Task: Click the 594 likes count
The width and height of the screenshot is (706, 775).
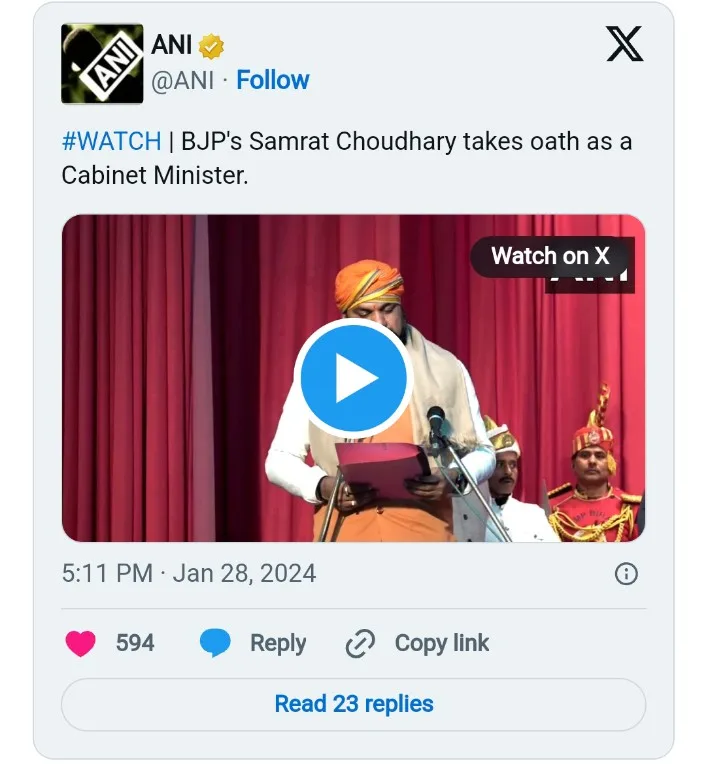Action: click(135, 643)
